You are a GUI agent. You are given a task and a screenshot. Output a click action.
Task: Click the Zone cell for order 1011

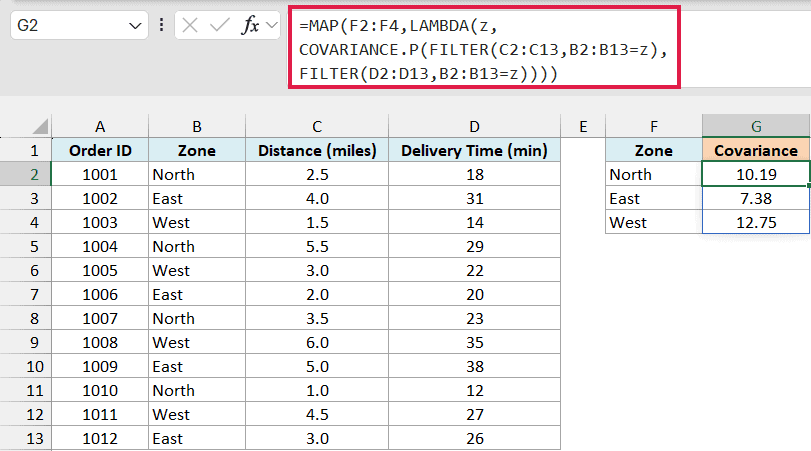click(197, 414)
